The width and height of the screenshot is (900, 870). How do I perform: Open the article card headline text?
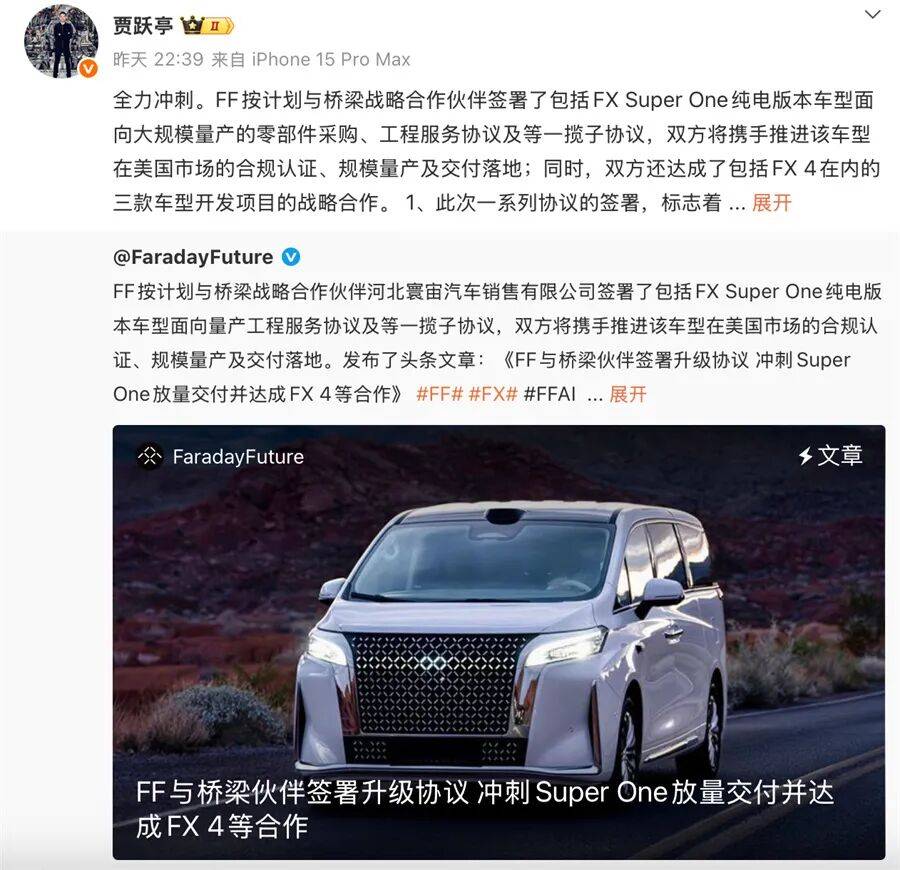click(484, 810)
